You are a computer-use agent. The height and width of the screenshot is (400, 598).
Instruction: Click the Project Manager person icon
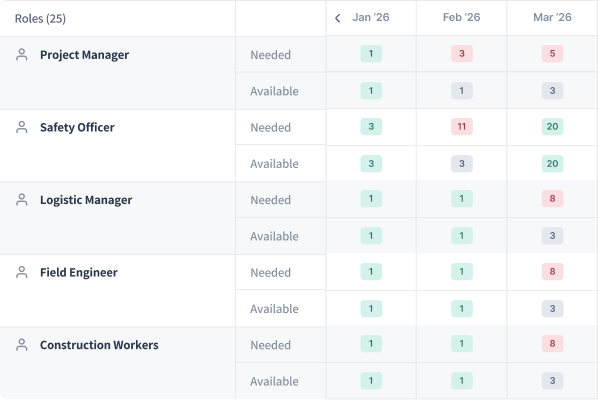(22, 55)
